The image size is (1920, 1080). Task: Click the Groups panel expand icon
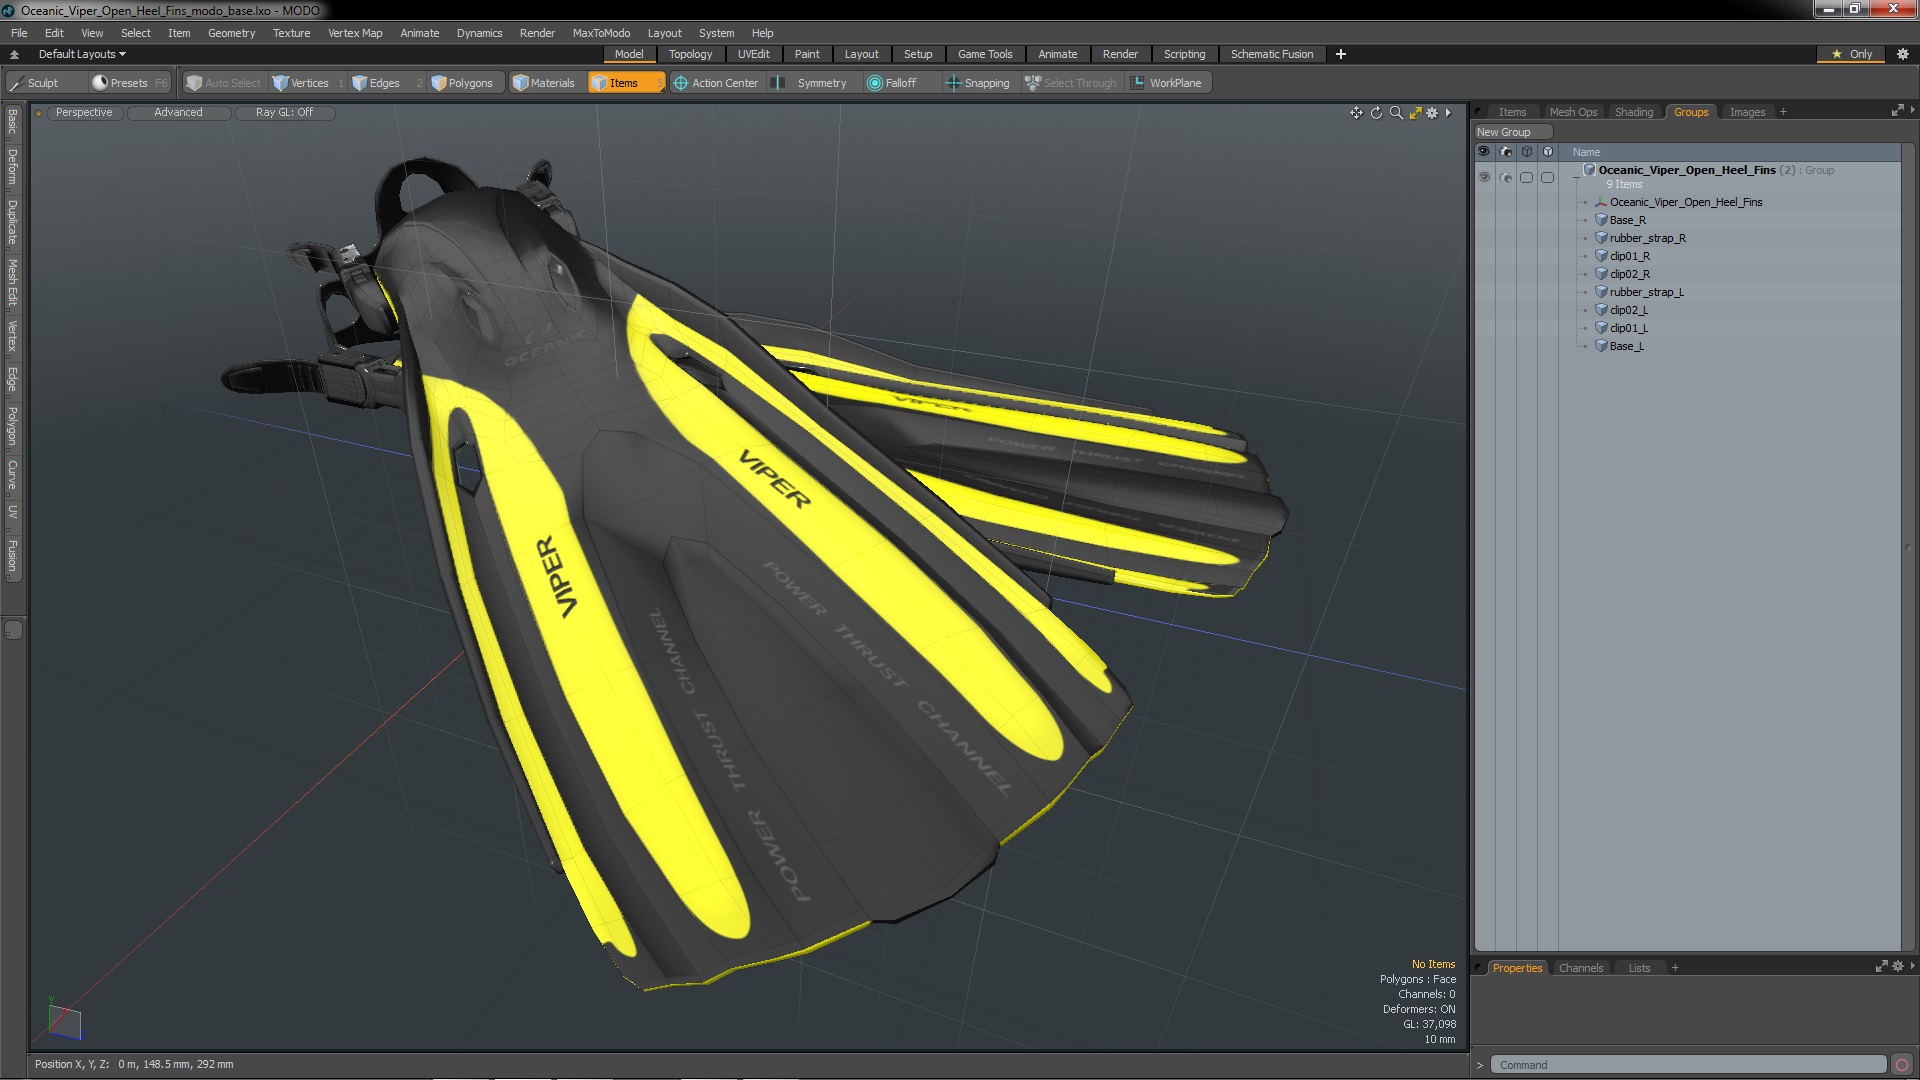point(1897,111)
